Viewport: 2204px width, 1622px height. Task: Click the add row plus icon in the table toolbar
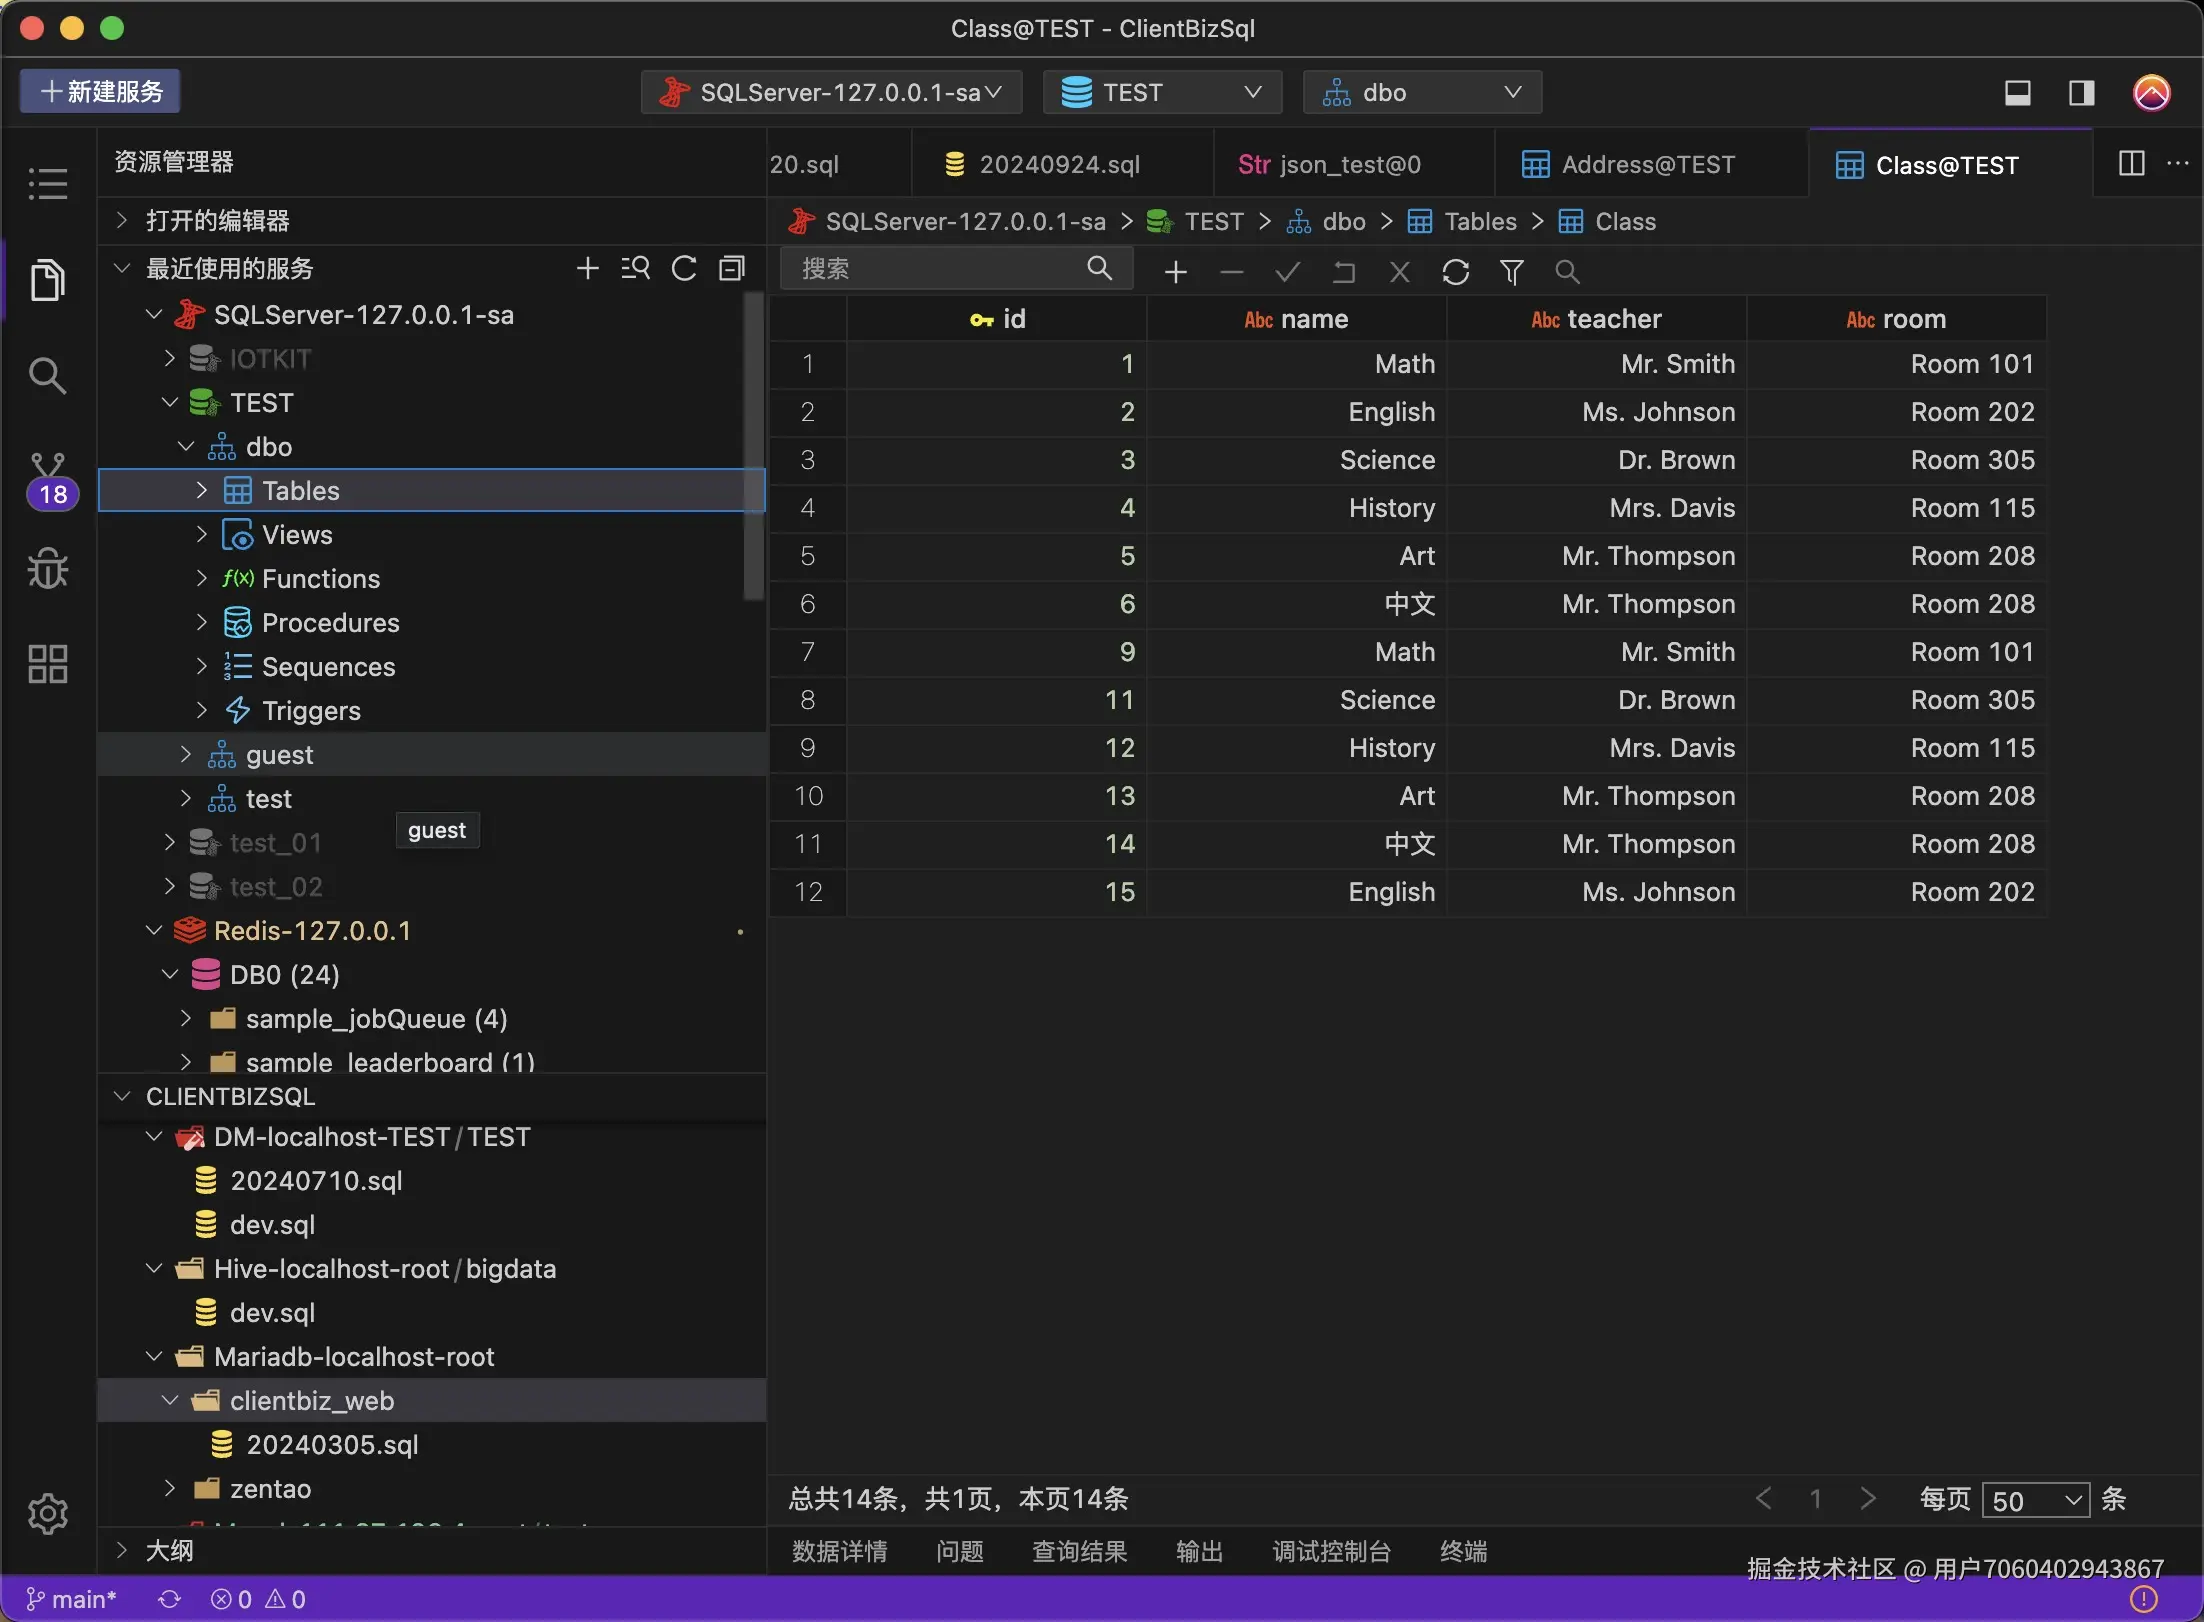tap(1176, 272)
